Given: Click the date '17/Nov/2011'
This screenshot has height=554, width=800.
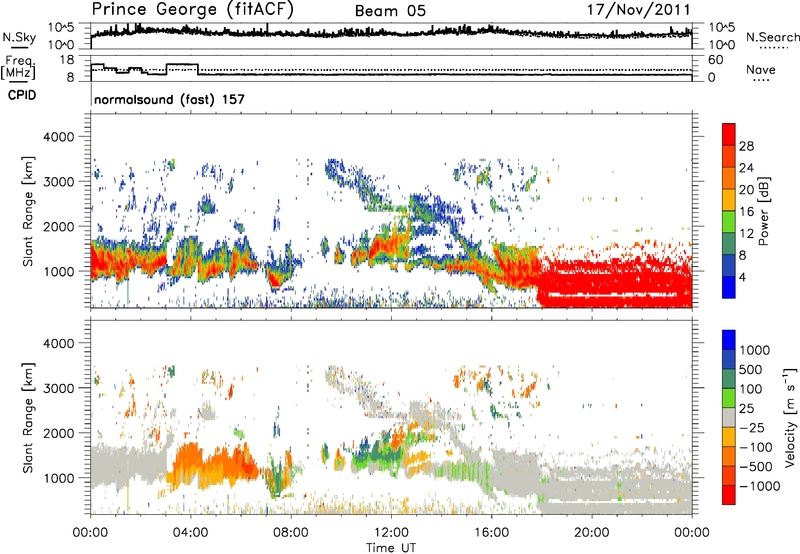Looking at the screenshot, I should (638, 9).
